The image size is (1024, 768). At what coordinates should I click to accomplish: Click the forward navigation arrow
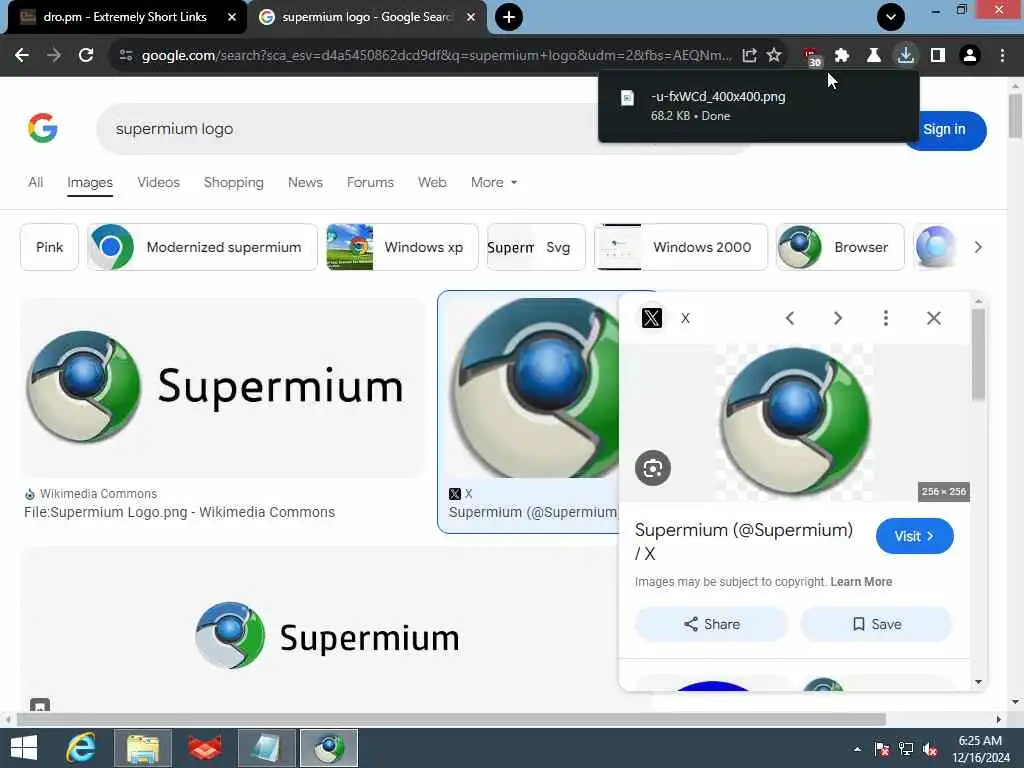(x=54, y=56)
